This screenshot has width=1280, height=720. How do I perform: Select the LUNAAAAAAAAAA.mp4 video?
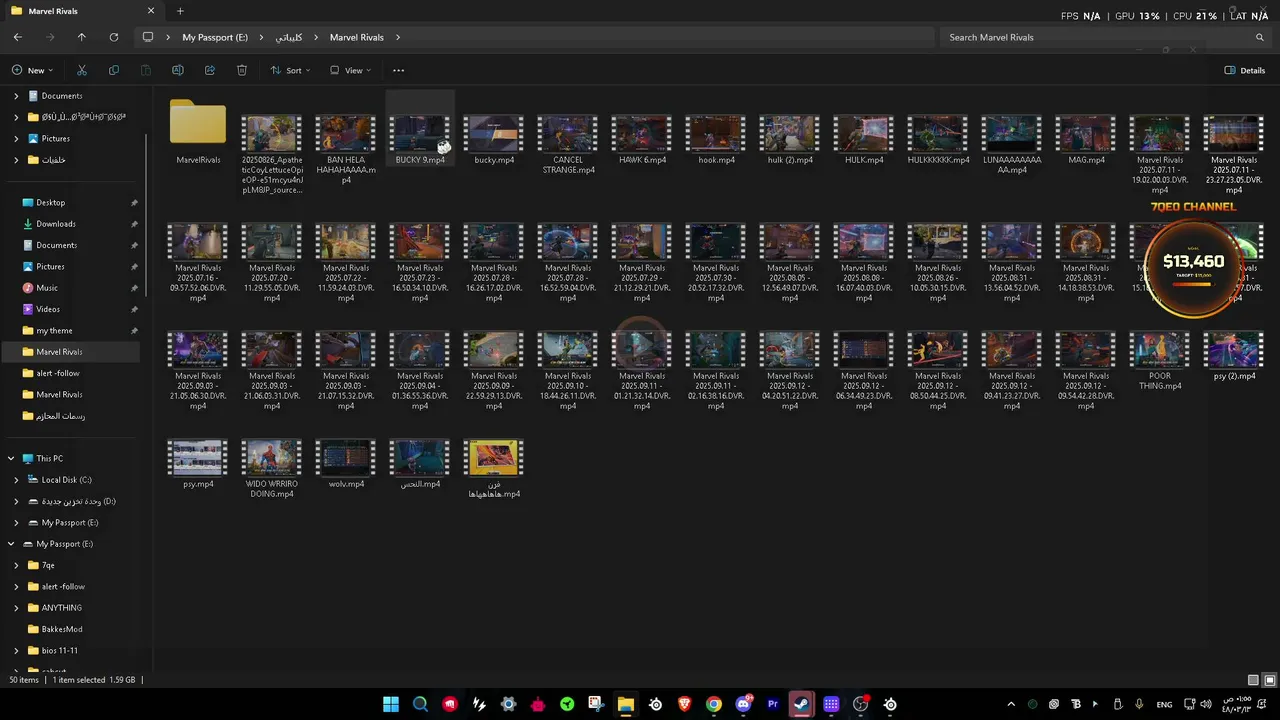click(x=1012, y=142)
